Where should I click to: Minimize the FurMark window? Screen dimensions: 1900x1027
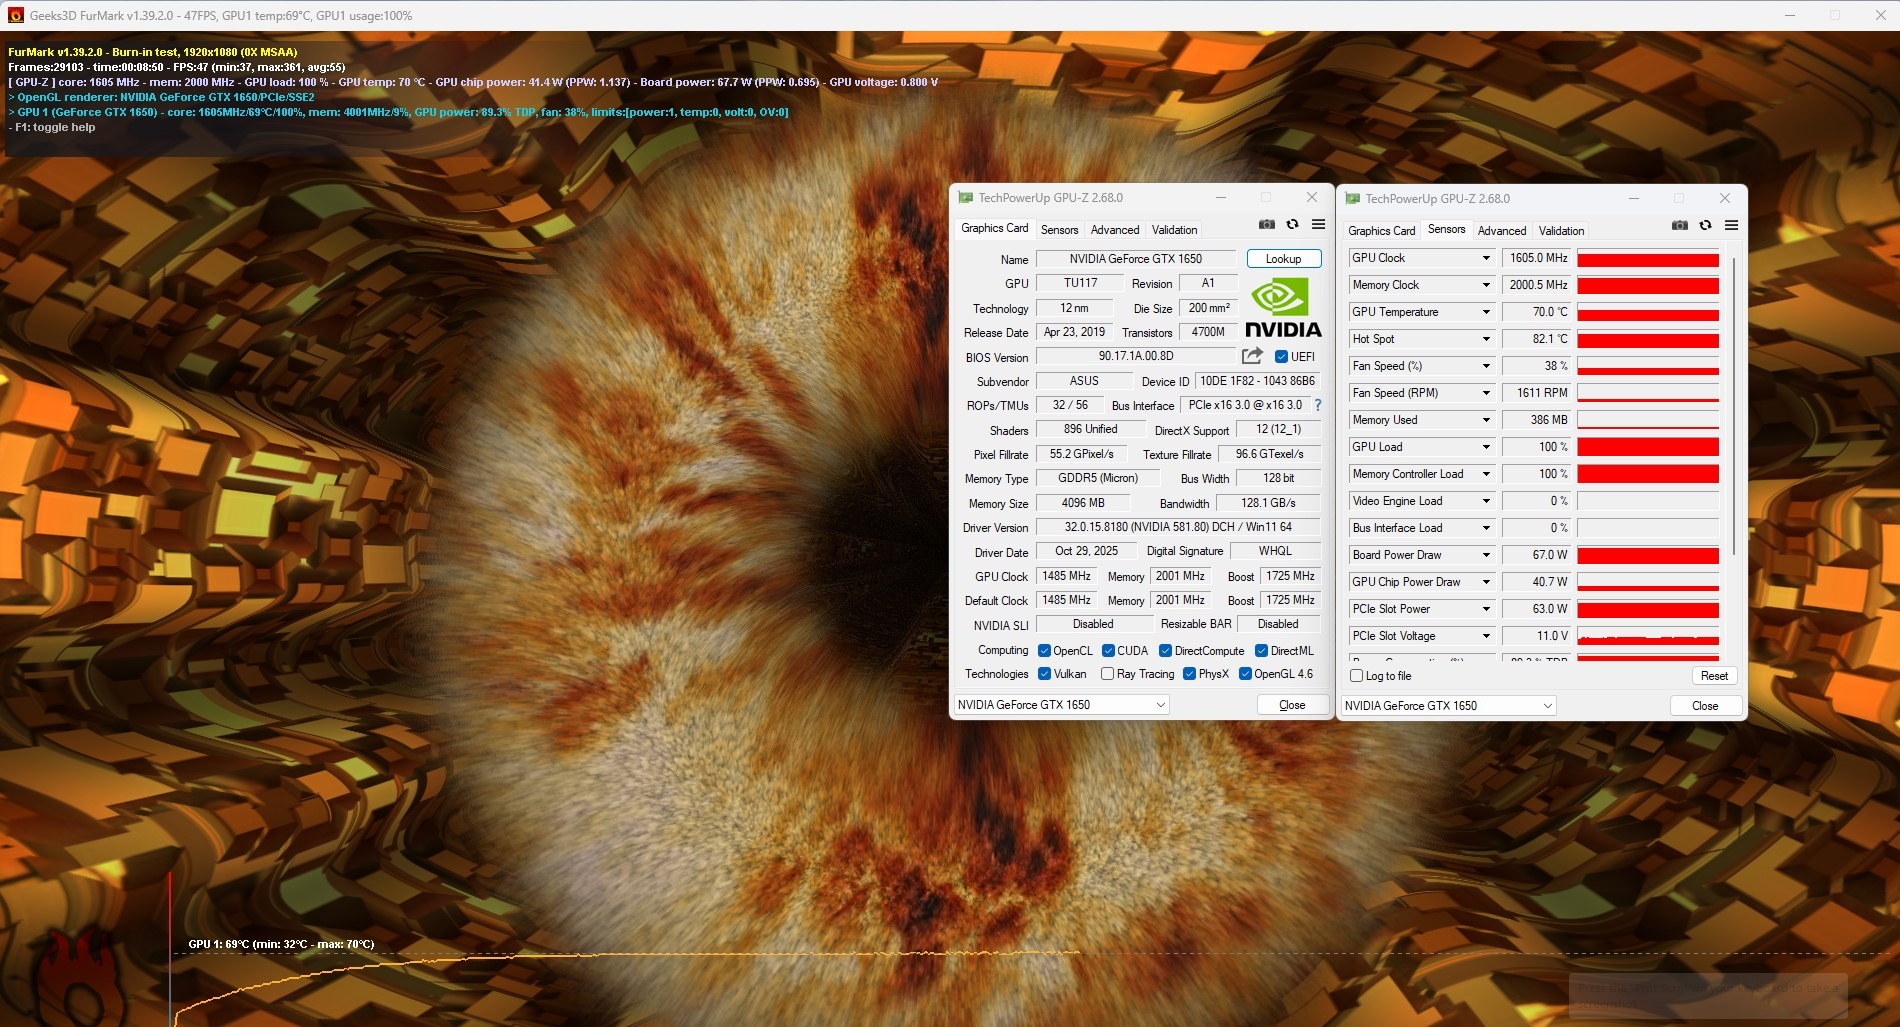pos(1791,15)
